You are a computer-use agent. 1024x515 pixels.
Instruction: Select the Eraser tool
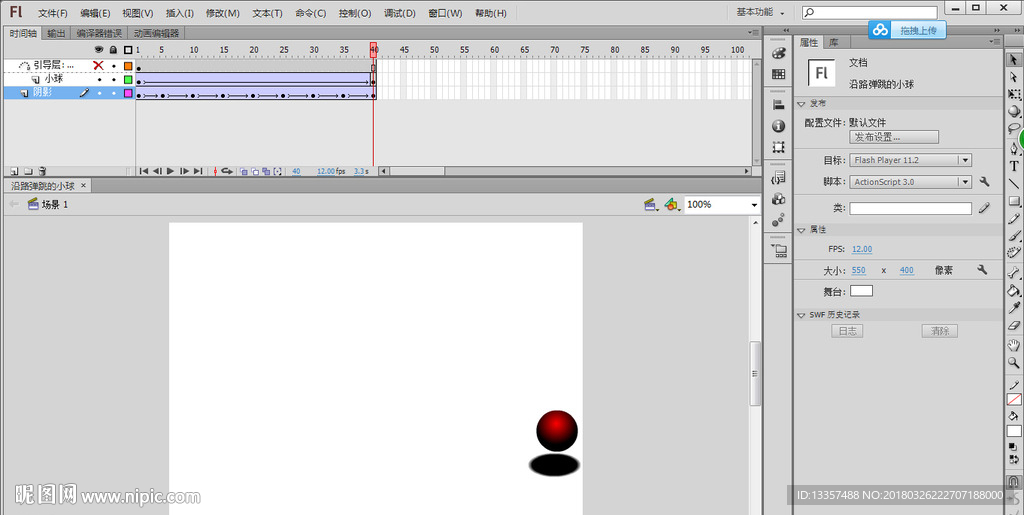point(1014,326)
